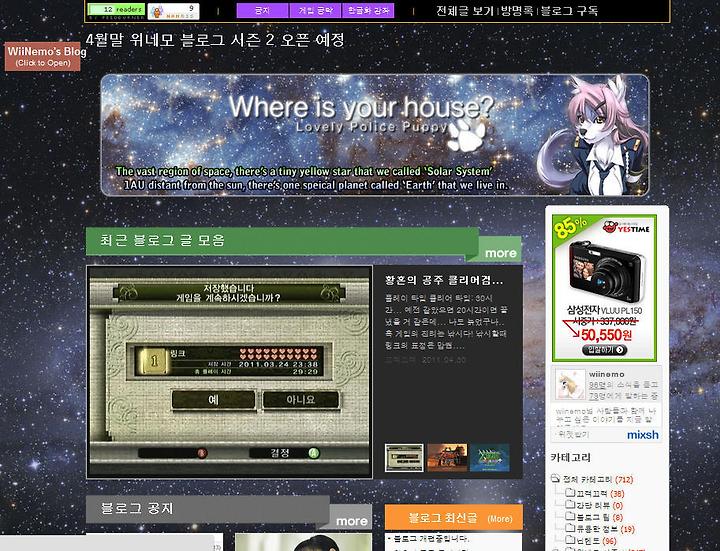720x551 pixels.
Task: Select the third thumbnail with the blue Zelda logo
Action: [489, 457]
